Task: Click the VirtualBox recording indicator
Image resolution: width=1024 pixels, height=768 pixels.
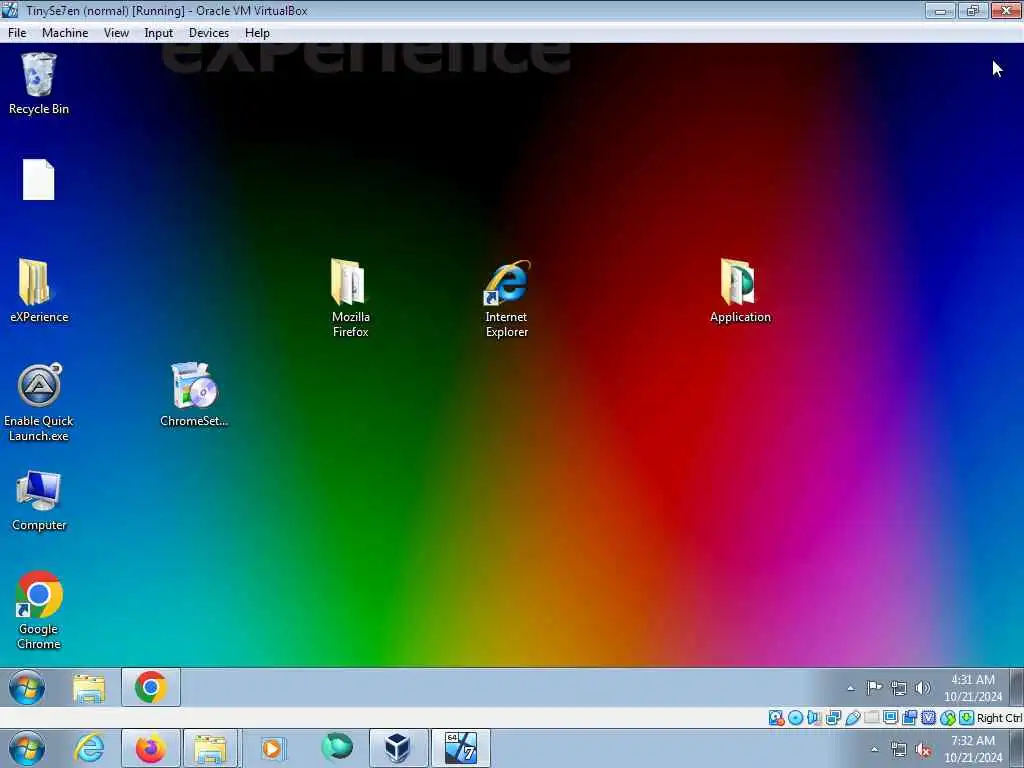Action: coord(909,718)
